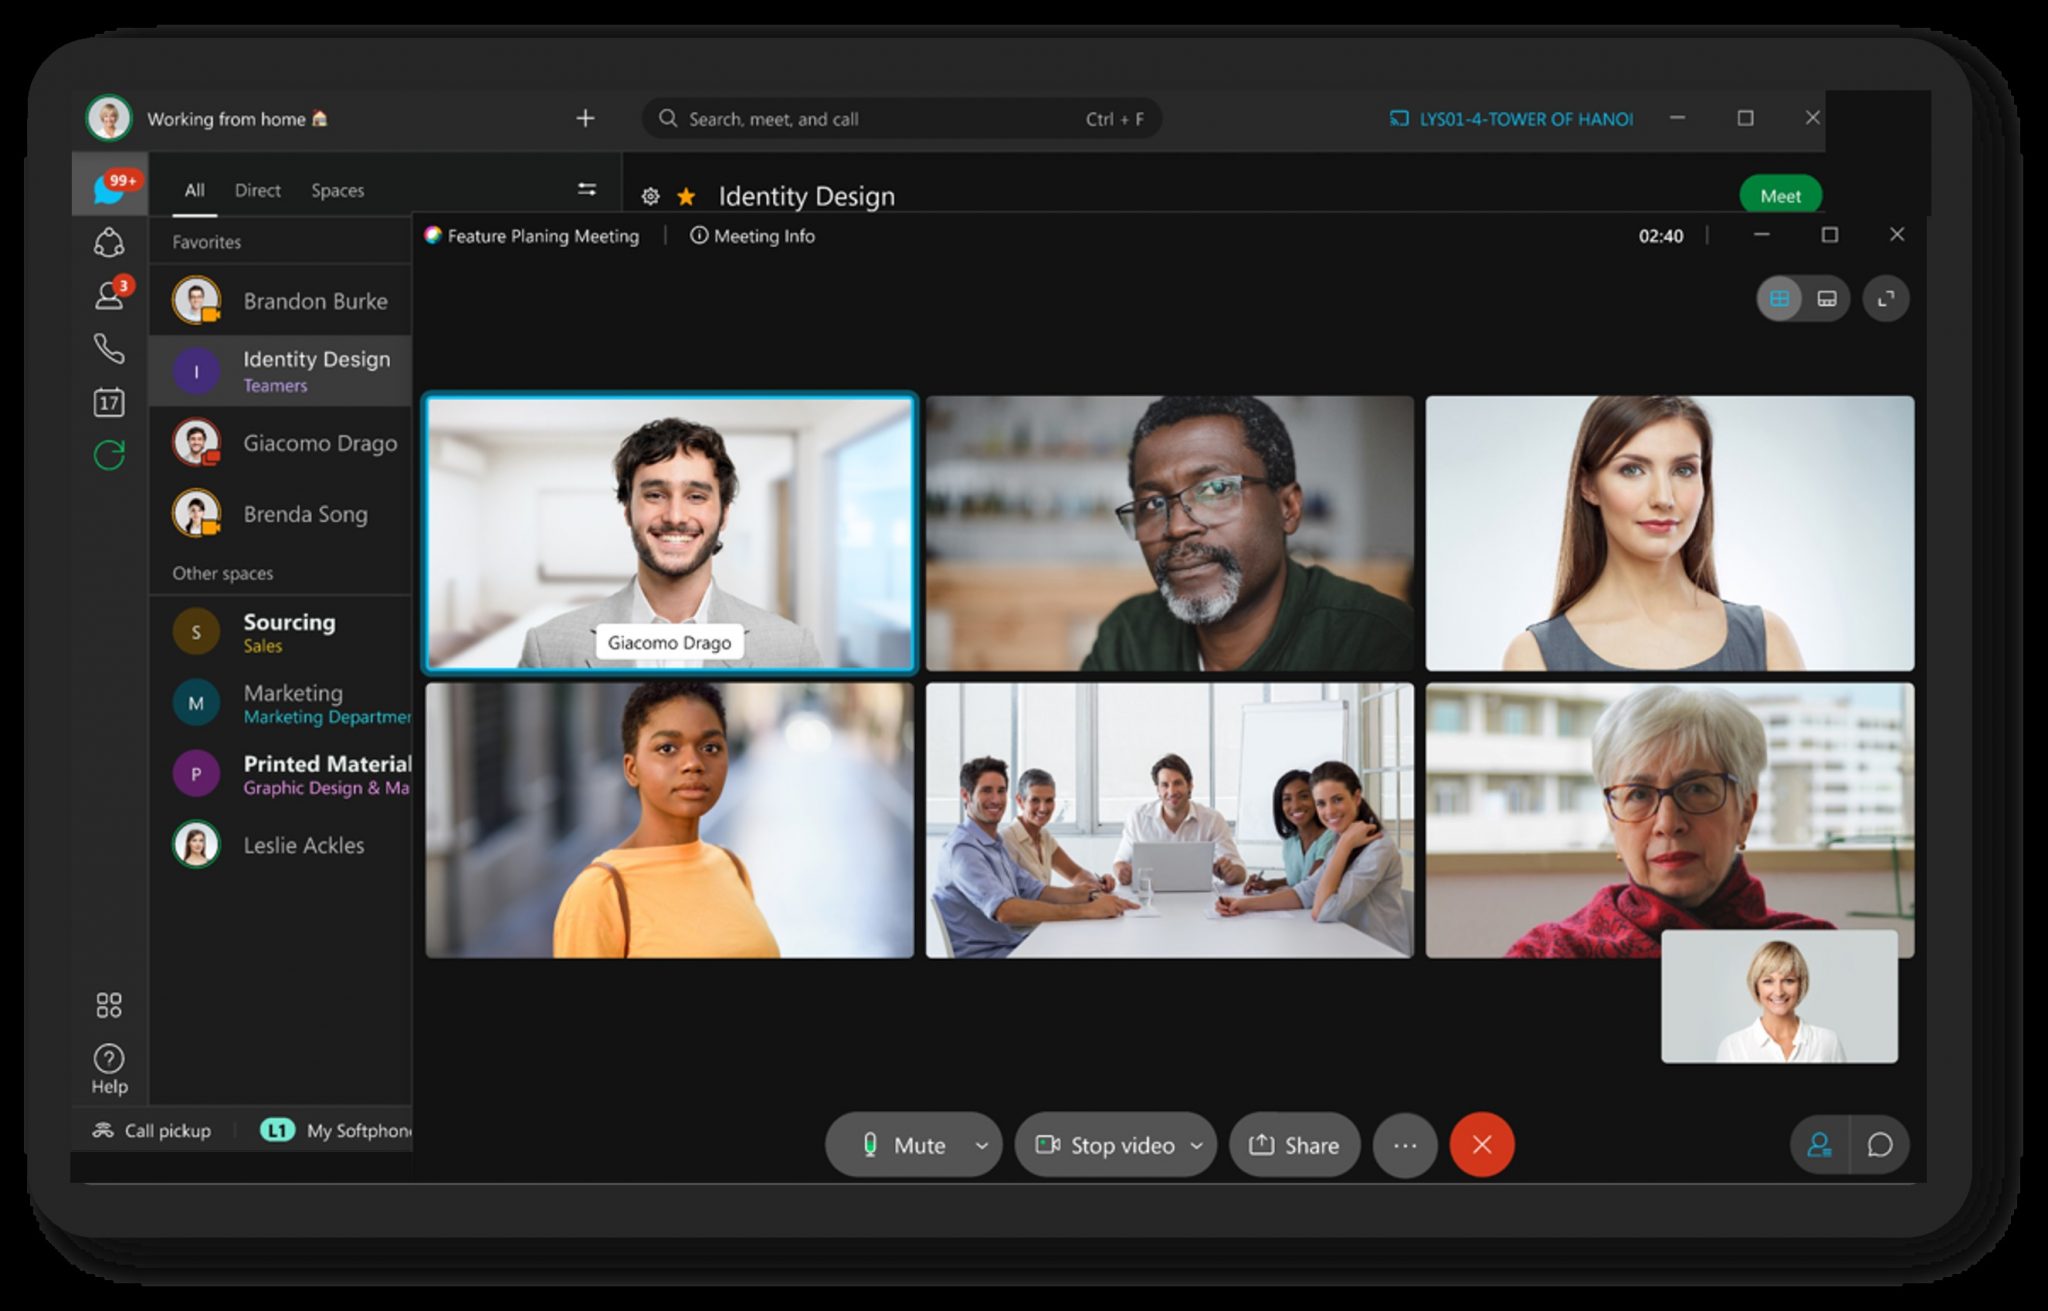Click the Teams icon in left sidebar
Image resolution: width=2048 pixels, height=1311 pixels.
tap(110, 240)
